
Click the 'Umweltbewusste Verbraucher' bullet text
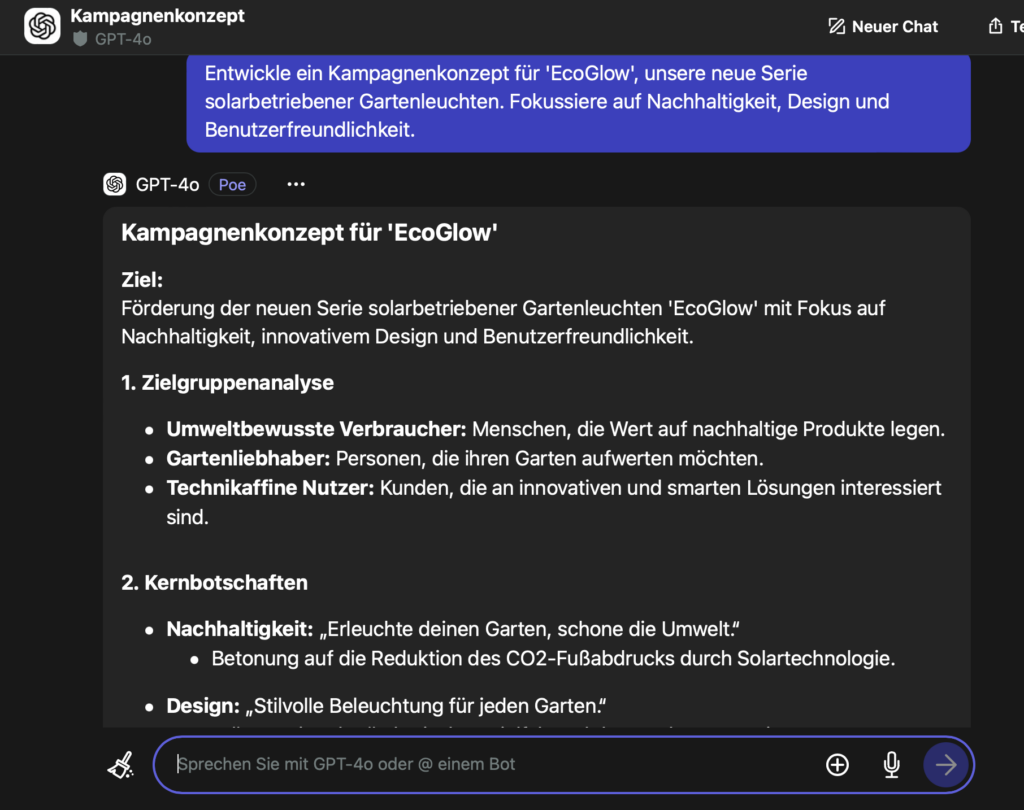coord(316,430)
